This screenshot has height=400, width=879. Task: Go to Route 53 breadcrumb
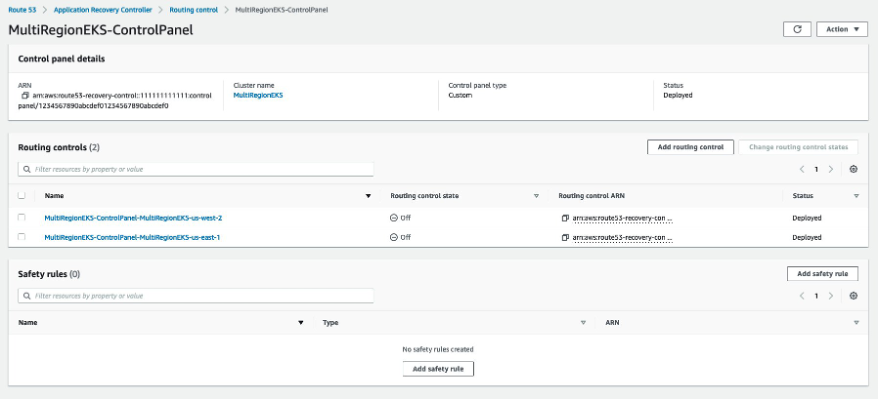[x=22, y=10]
